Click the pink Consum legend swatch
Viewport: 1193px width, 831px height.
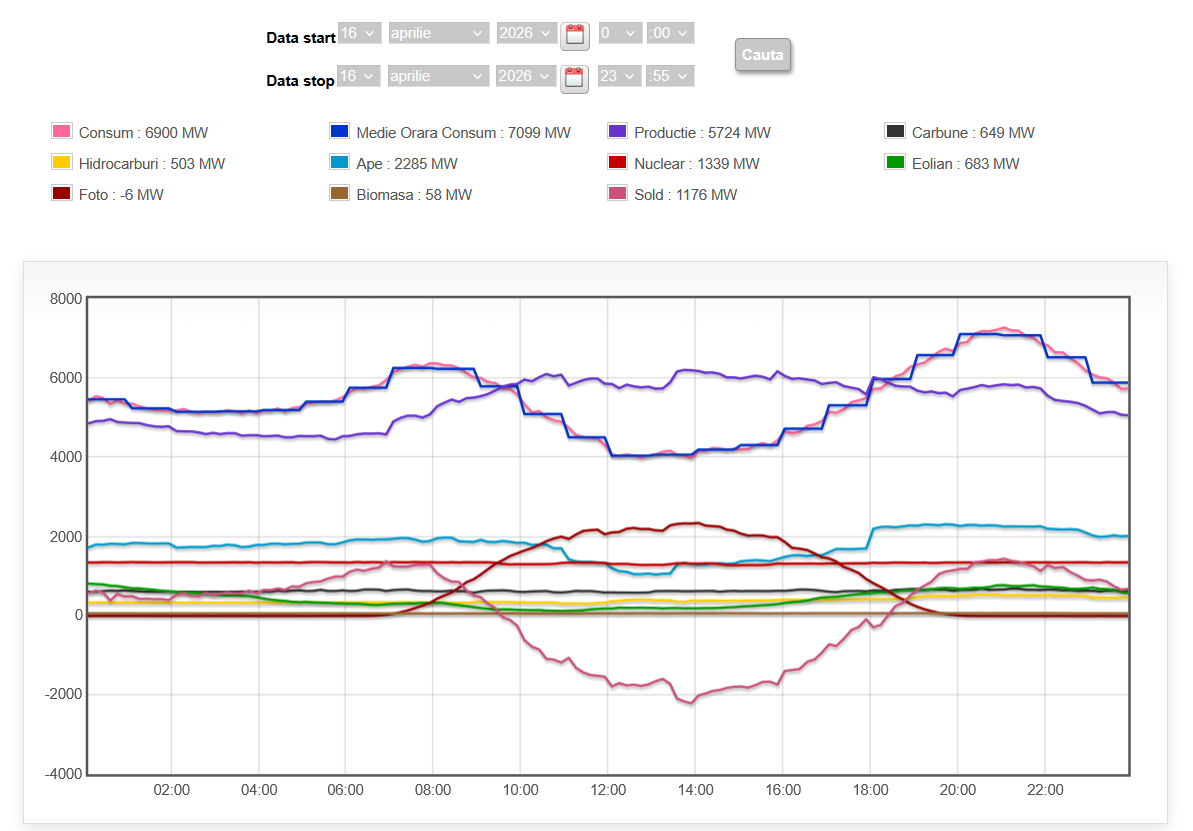[62, 132]
